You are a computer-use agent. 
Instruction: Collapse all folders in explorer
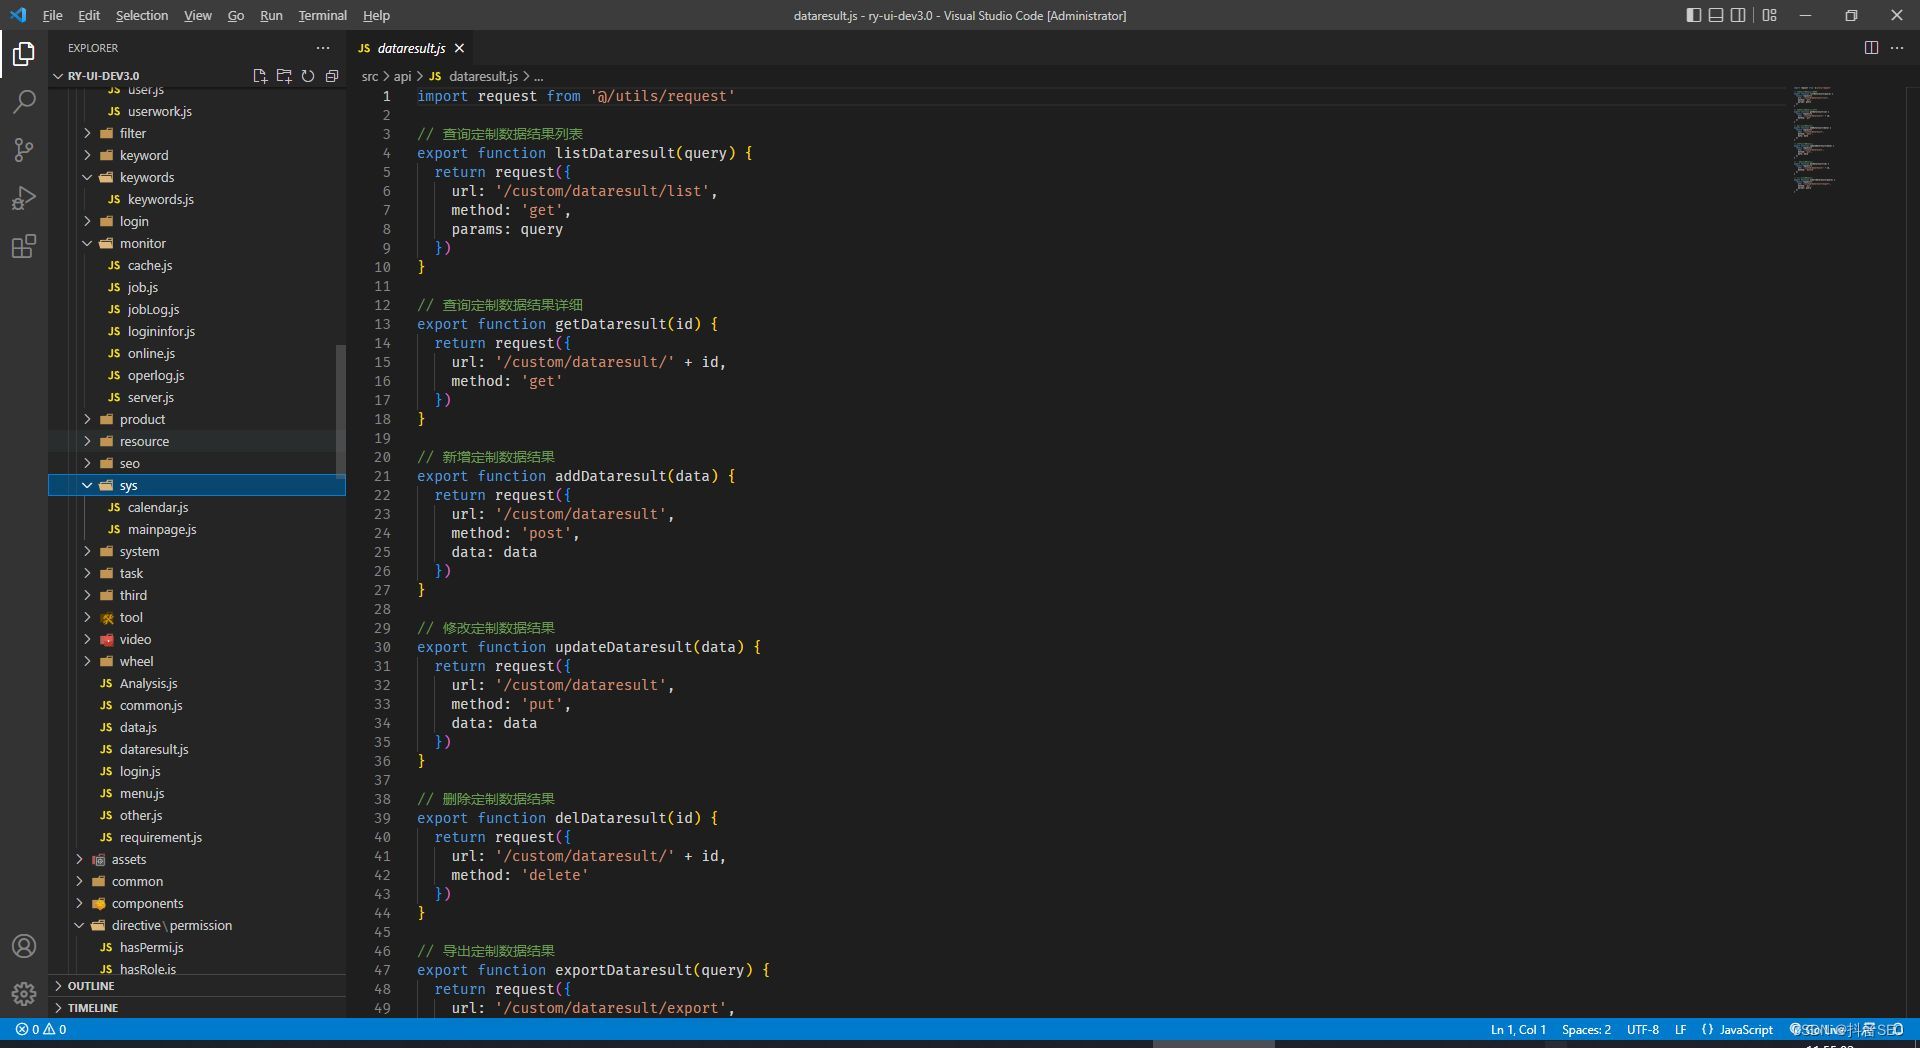click(x=332, y=76)
